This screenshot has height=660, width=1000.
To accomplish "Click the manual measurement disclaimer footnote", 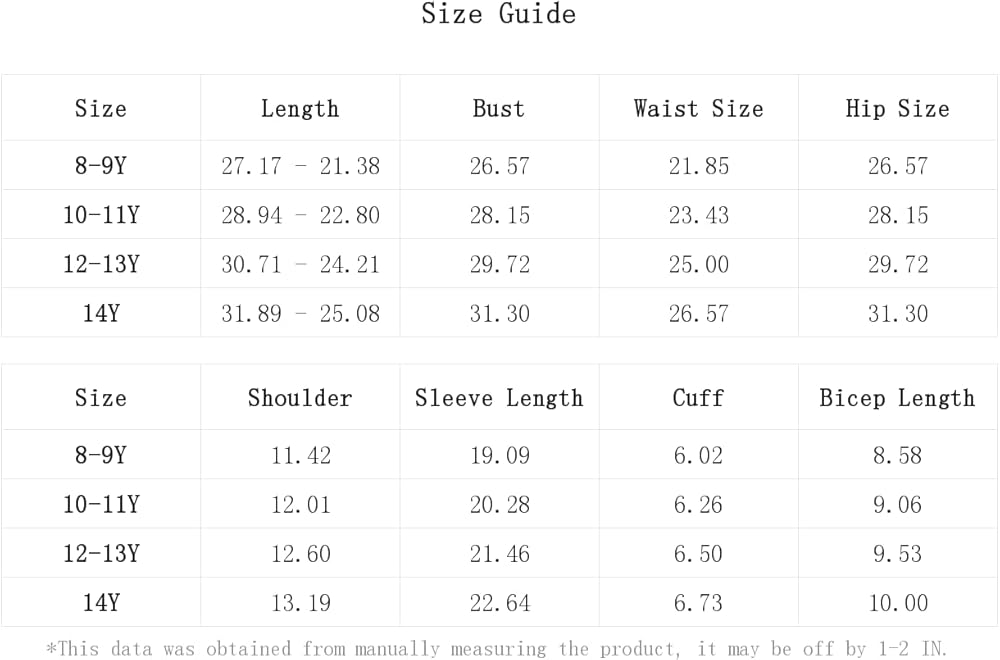I will (x=498, y=648).
